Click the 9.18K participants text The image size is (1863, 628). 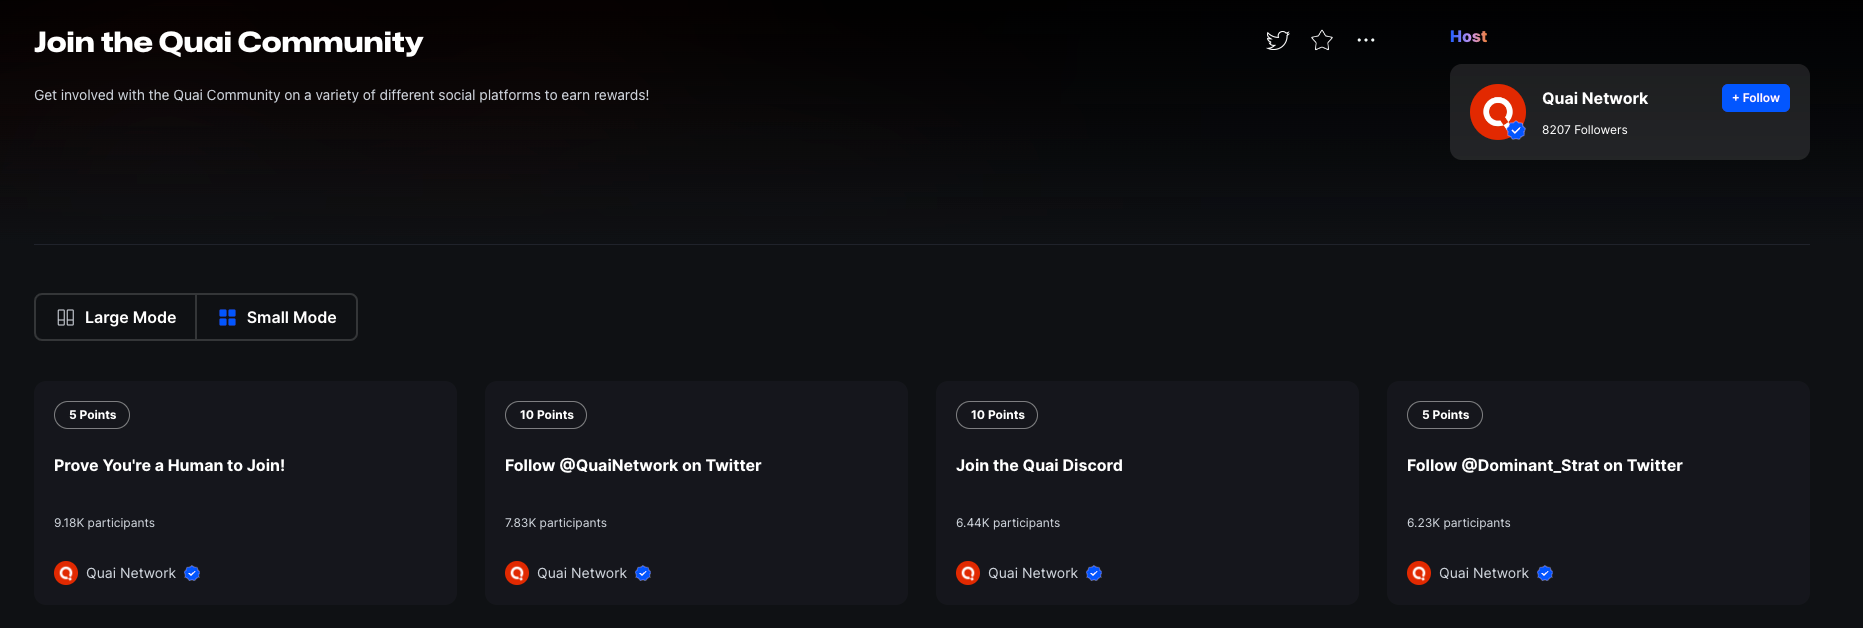point(104,523)
